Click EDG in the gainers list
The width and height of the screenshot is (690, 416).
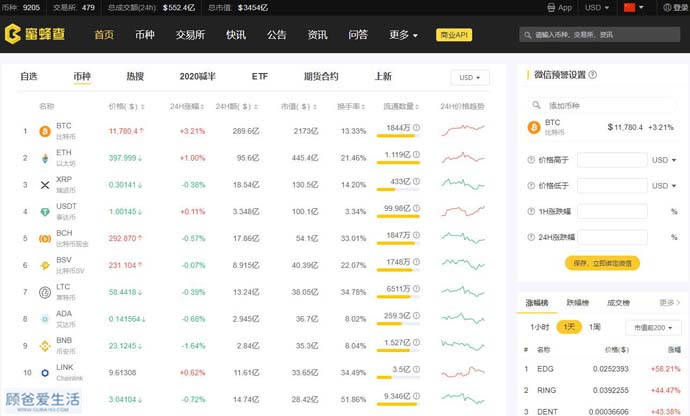[545, 369]
